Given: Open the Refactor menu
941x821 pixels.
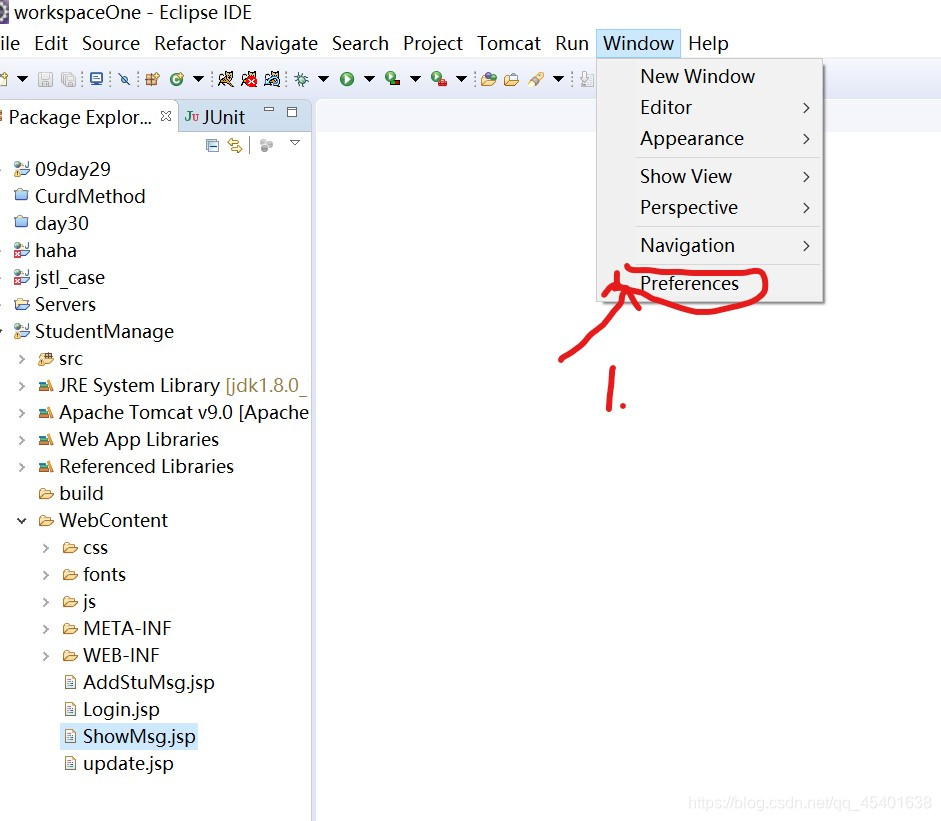Looking at the screenshot, I should (190, 43).
